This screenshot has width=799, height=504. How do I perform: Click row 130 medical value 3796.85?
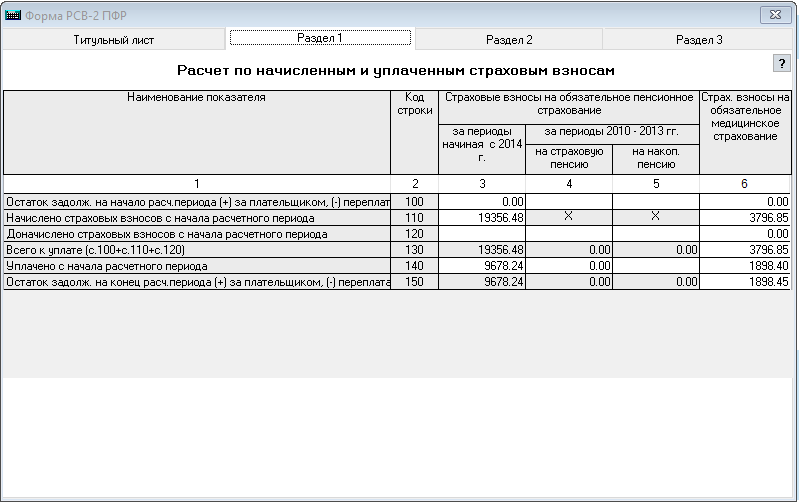pyautogui.click(x=745, y=250)
